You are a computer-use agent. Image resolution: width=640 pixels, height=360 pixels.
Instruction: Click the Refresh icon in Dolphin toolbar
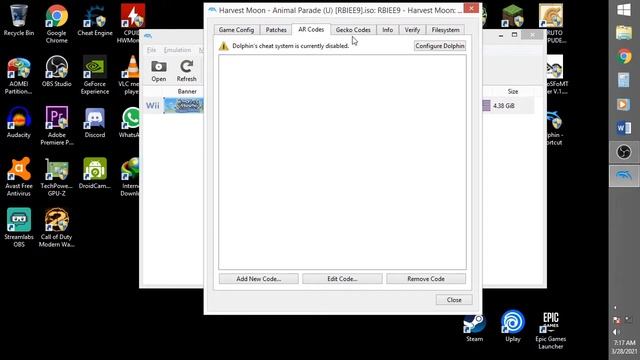187,71
